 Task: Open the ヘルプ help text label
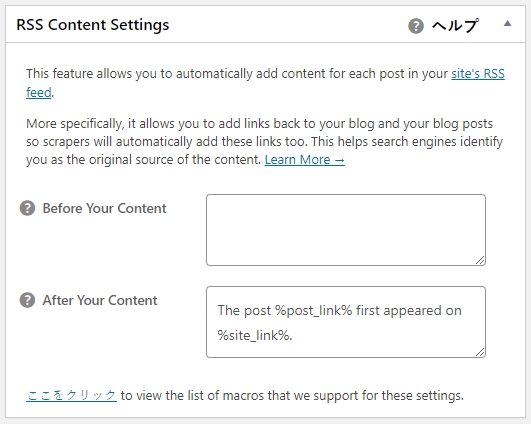455,26
